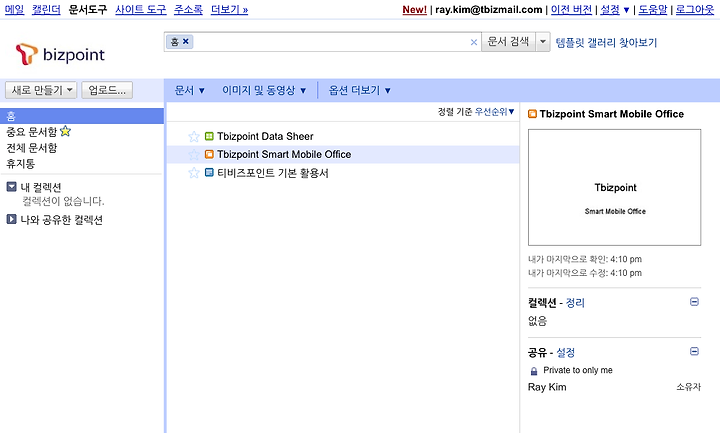The width and height of the screenshot is (720, 433).
Task: Change sort order via 우선순위 dropdown
Action: [x=495, y=112]
